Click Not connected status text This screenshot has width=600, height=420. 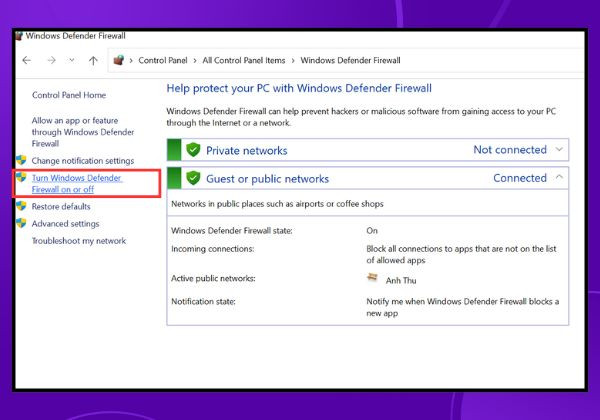510,150
